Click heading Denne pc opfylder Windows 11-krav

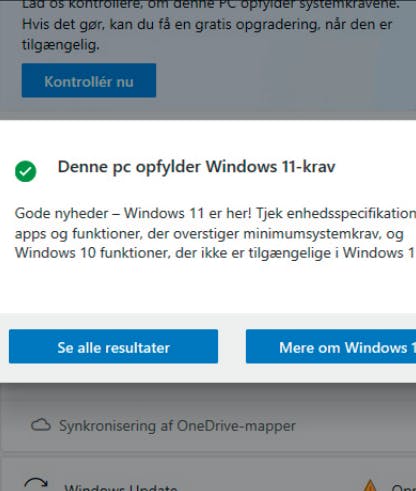pos(196,167)
